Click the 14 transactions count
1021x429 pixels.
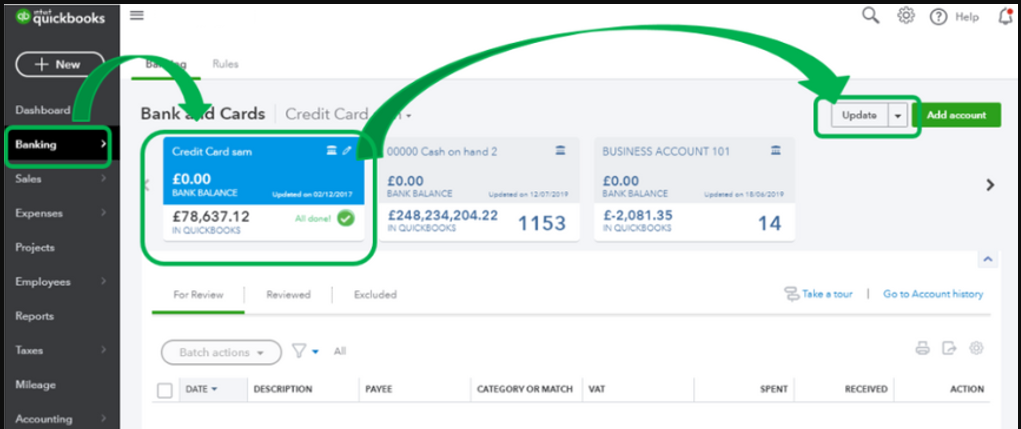pyautogui.click(x=770, y=223)
